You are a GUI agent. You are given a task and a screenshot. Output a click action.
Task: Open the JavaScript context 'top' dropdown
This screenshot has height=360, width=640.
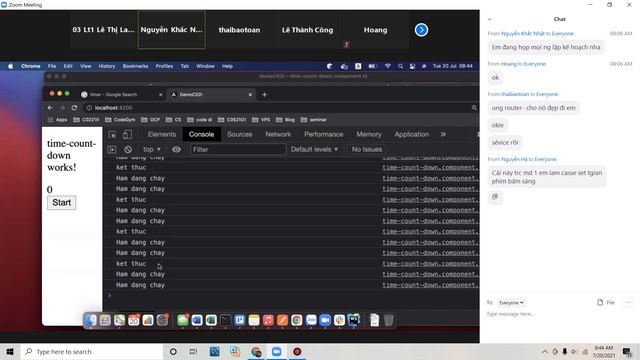pos(152,149)
